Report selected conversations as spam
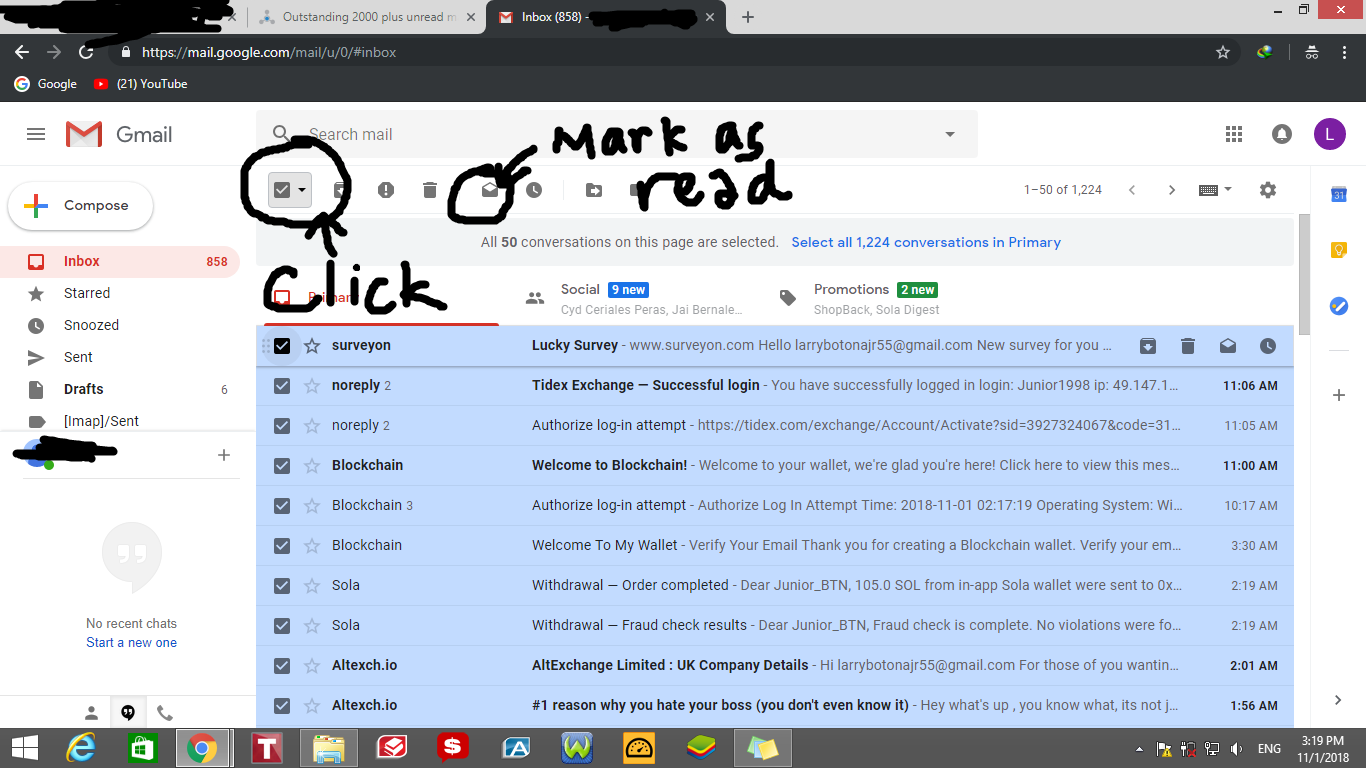1366x768 pixels. click(x=386, y=190)
